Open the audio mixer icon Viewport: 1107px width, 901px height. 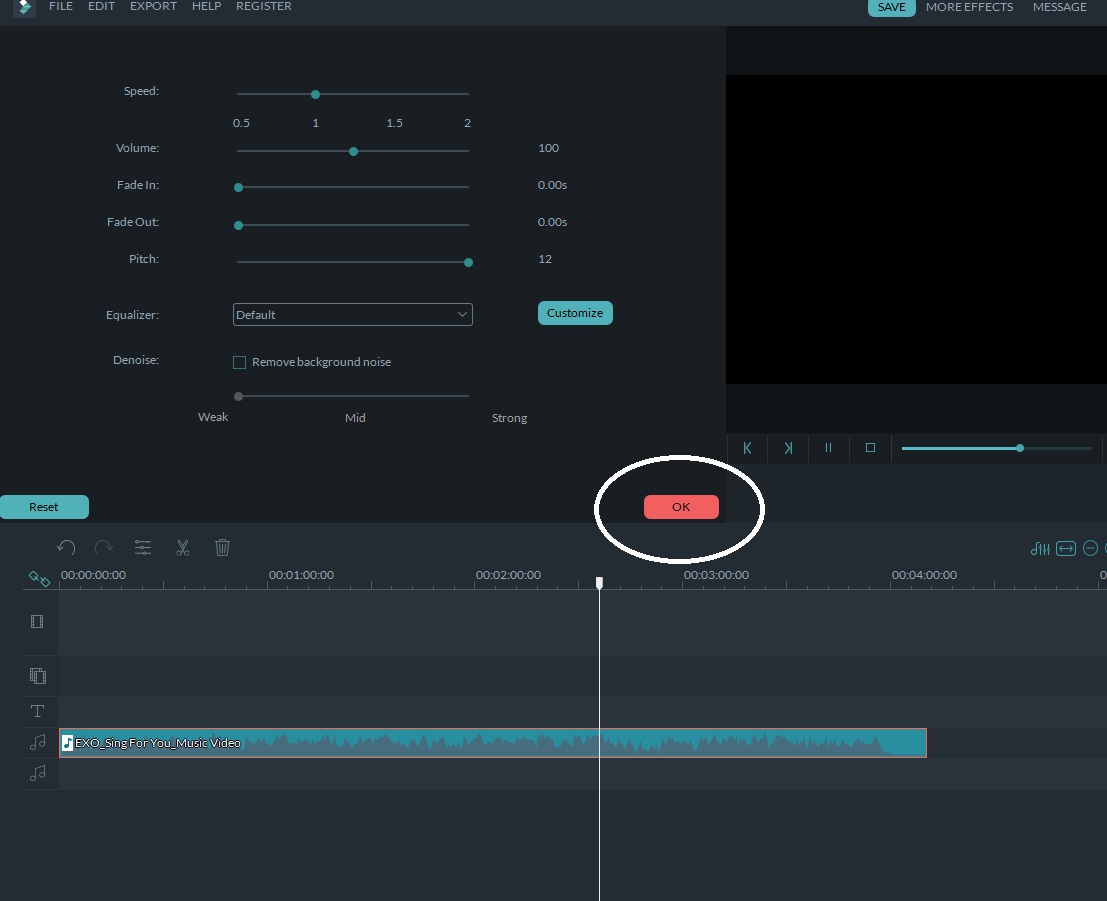click(1040, 548)
